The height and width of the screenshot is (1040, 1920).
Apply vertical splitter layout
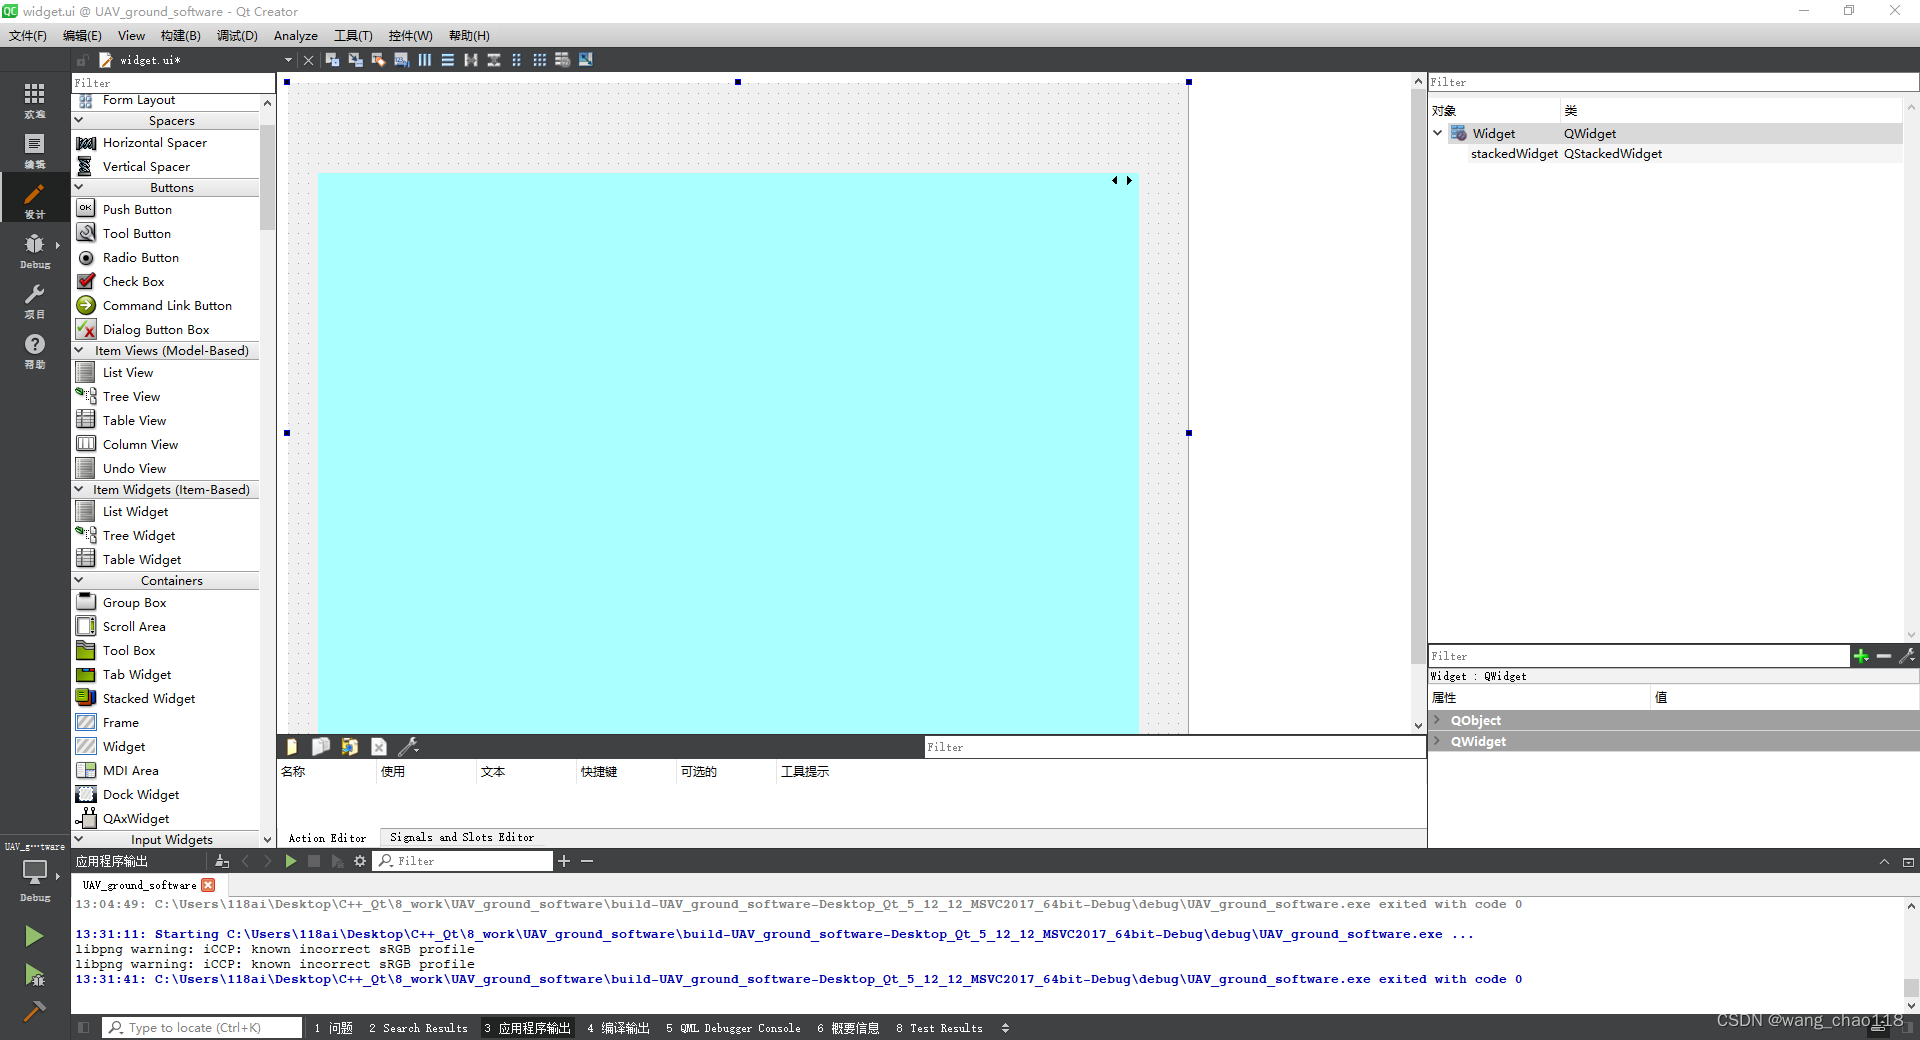point(494,60)
